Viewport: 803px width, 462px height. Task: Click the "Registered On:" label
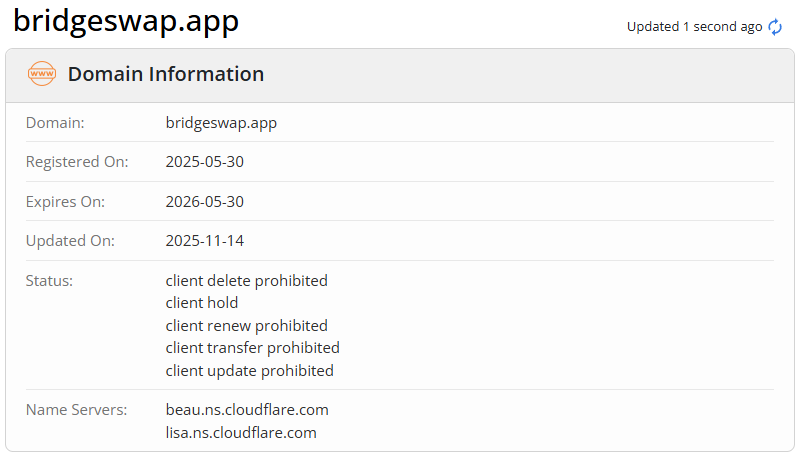point(74,162)
